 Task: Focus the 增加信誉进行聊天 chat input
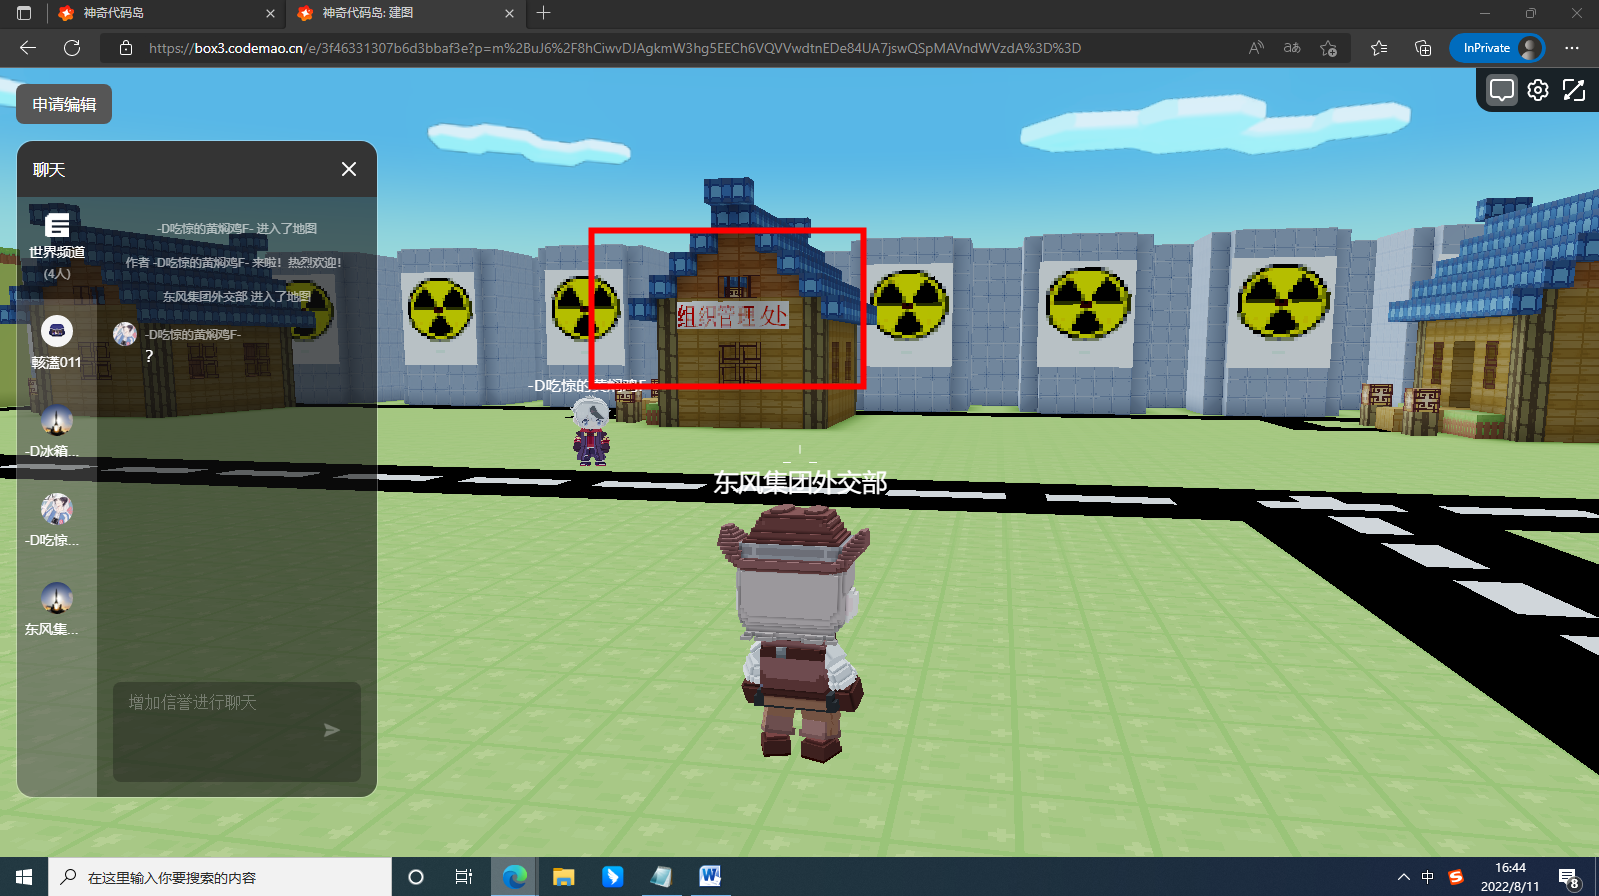point(237,731)
